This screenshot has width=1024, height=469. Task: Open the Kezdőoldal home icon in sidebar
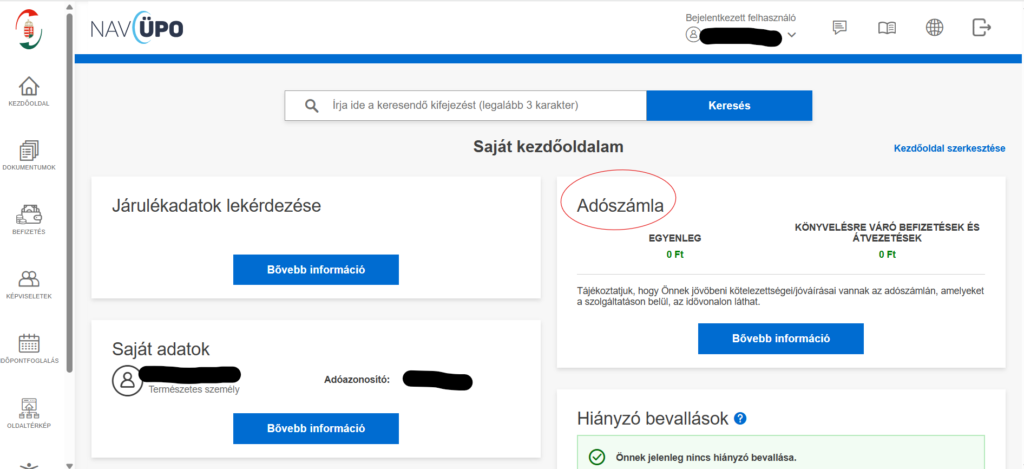pos(29,86)
